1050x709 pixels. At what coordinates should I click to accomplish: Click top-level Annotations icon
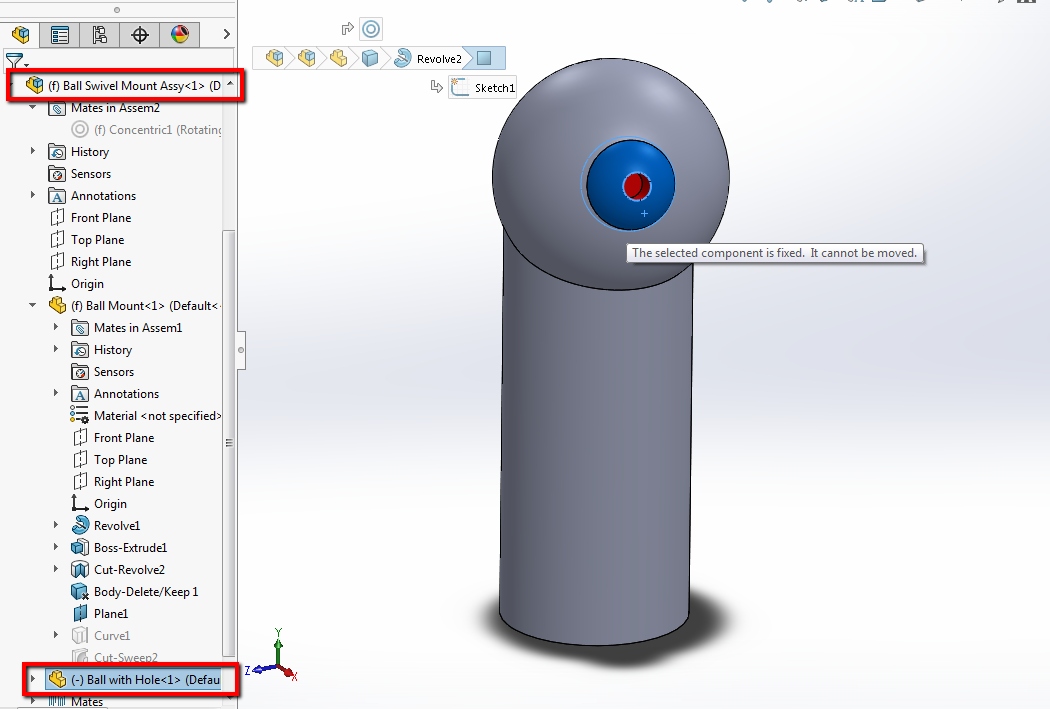(57, 196)
